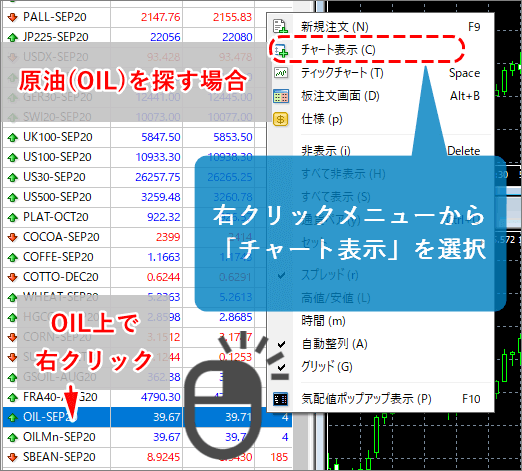Click the green up arrow beside COFFE-SEP20
The width and height of the screenshot is (522, 471).
pyautogui.click(x=13, y=257)
